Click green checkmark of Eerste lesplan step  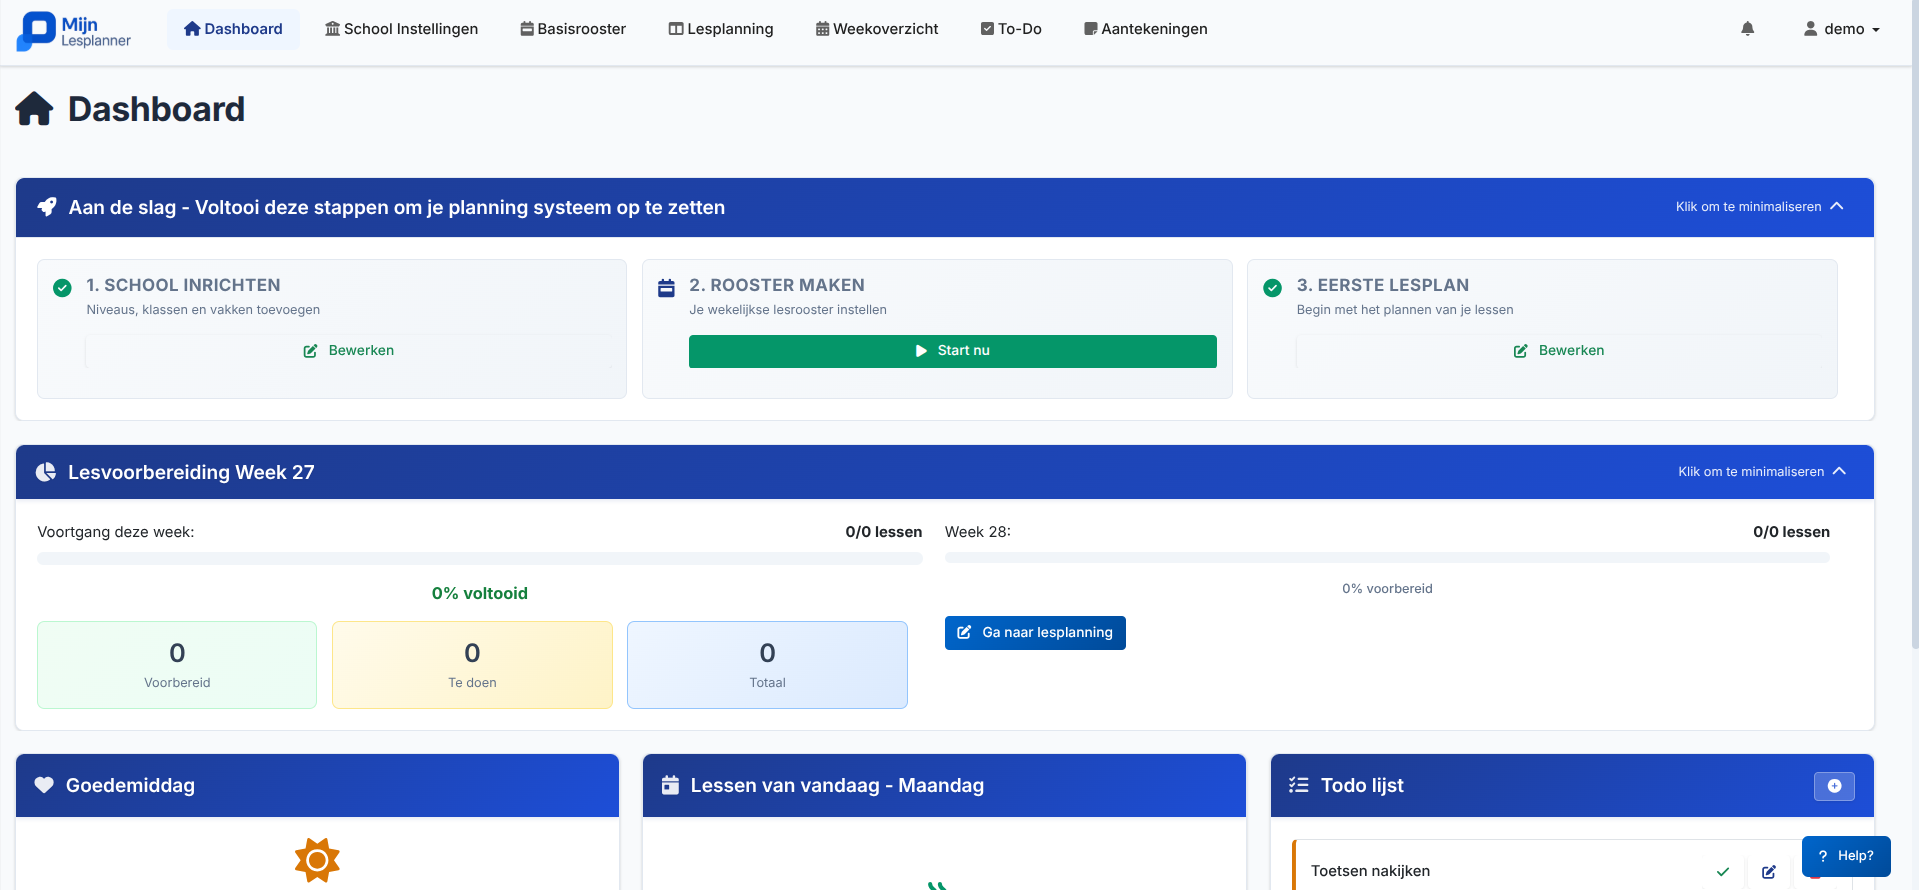click(1272, 288)
